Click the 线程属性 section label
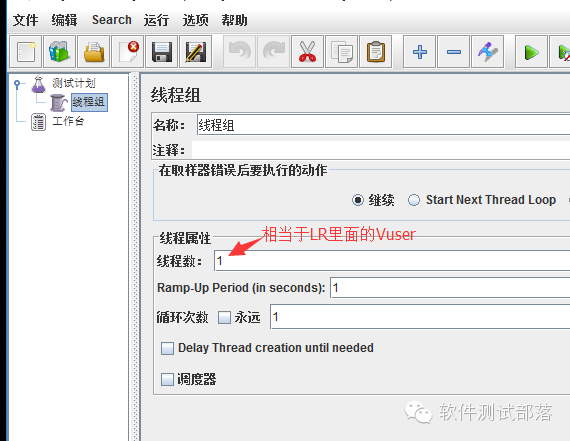 185,238
